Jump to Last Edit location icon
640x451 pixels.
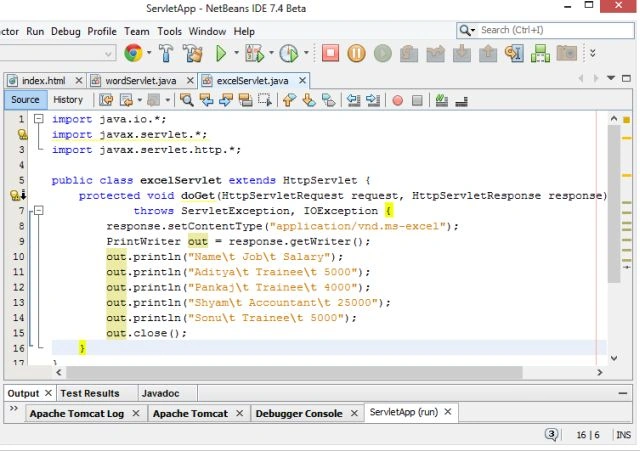point(106,100)
